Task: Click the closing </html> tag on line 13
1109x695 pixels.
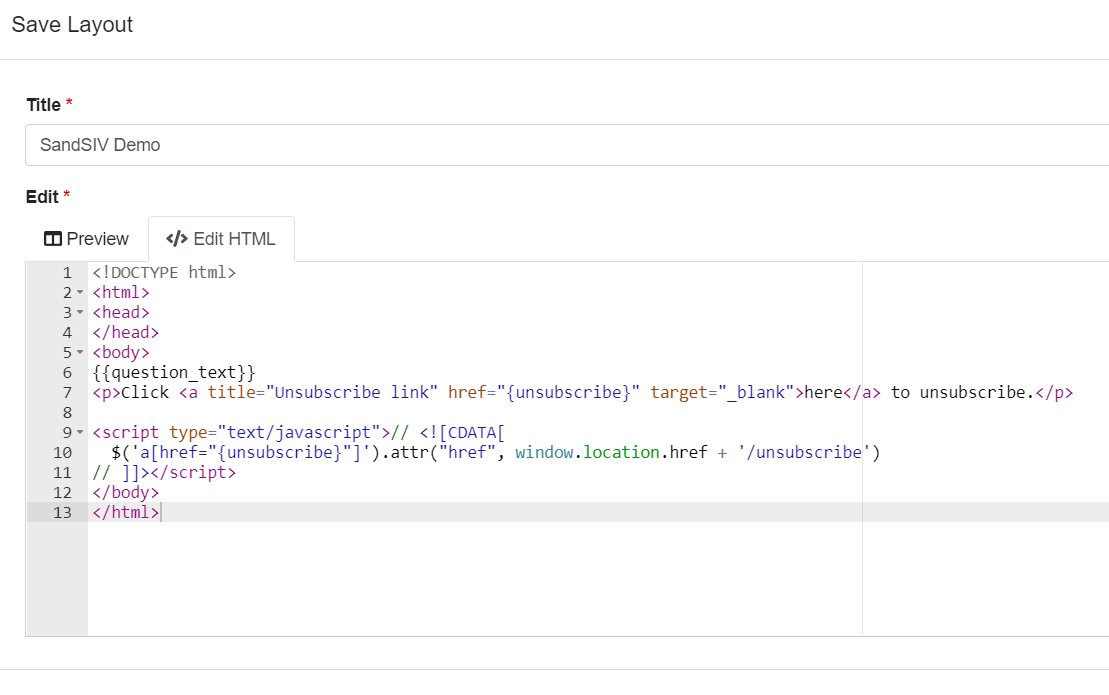Action: [x=126, y=512]
